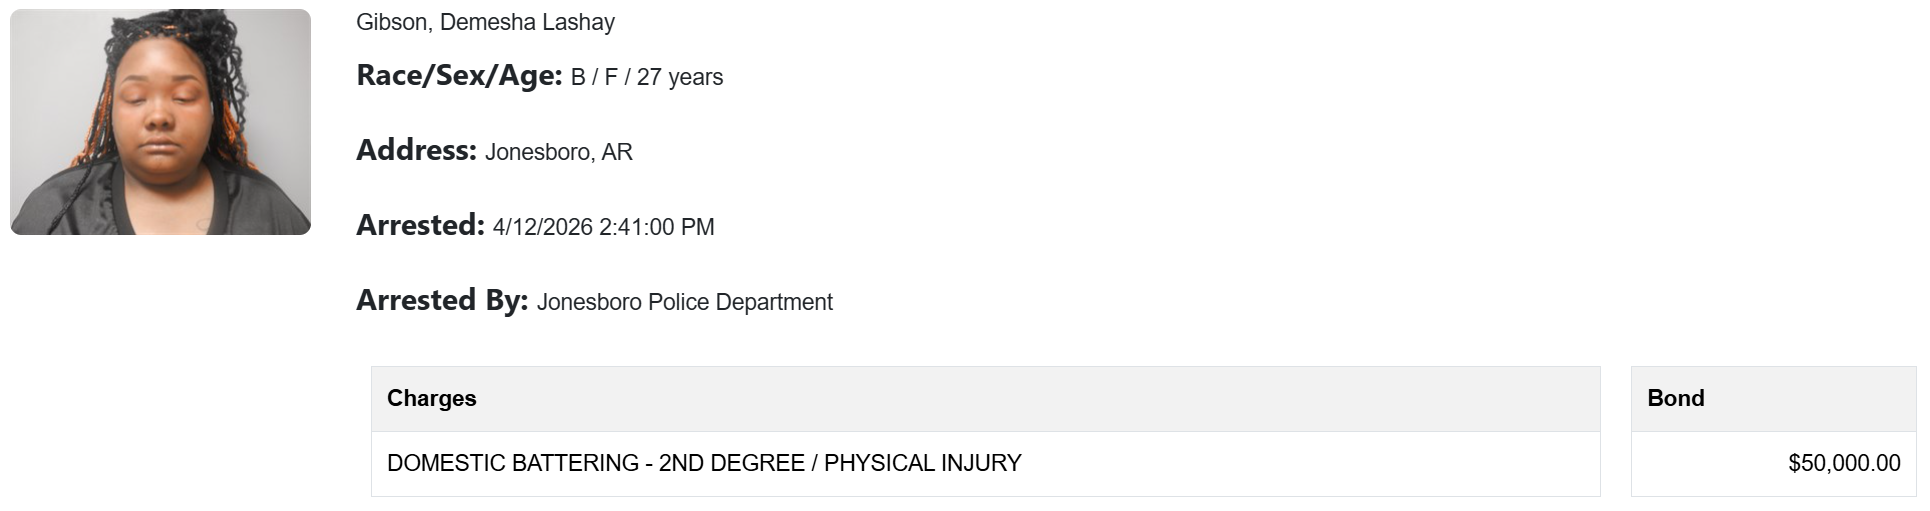The image size is (1930, 511).
Task: Click the arrest time 2:41:00 PM
Action: point(657,227)
